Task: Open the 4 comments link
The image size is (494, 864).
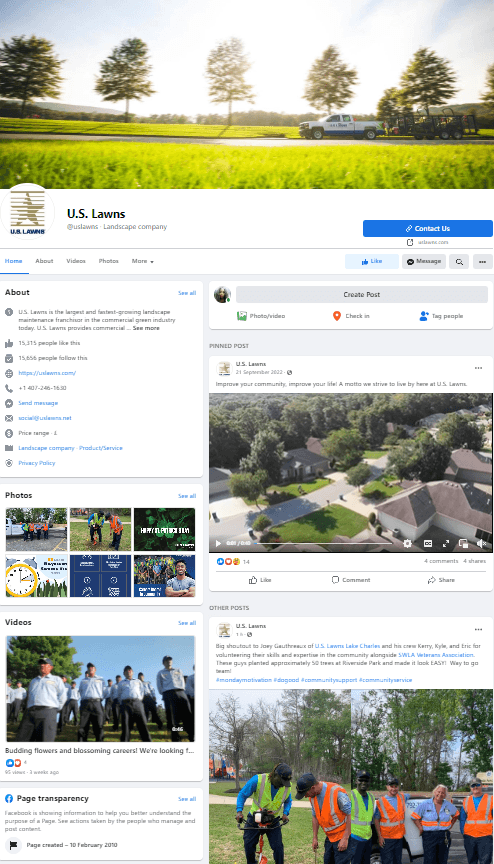Action: point(441,561)
